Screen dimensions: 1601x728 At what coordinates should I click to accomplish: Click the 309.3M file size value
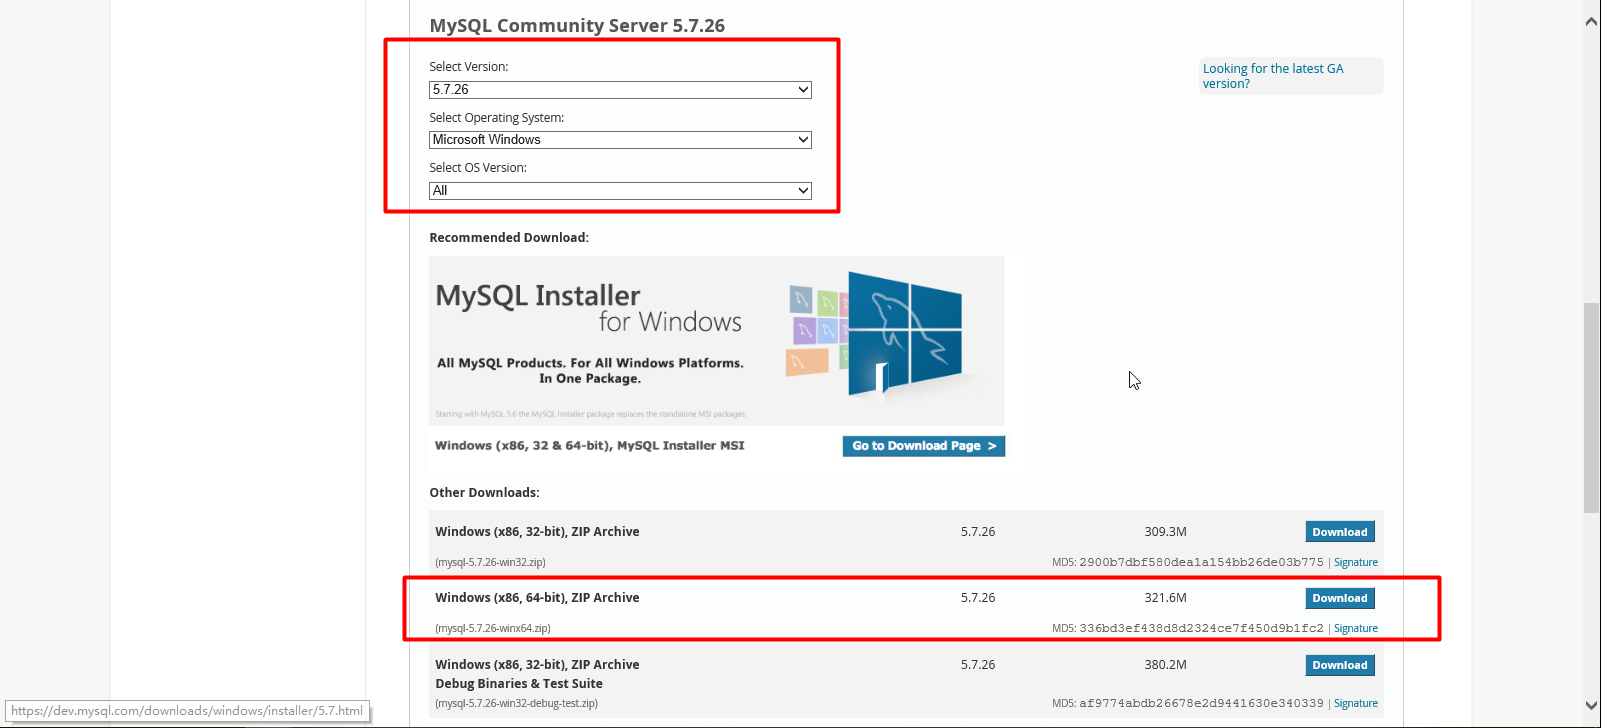click(1166, 532)
